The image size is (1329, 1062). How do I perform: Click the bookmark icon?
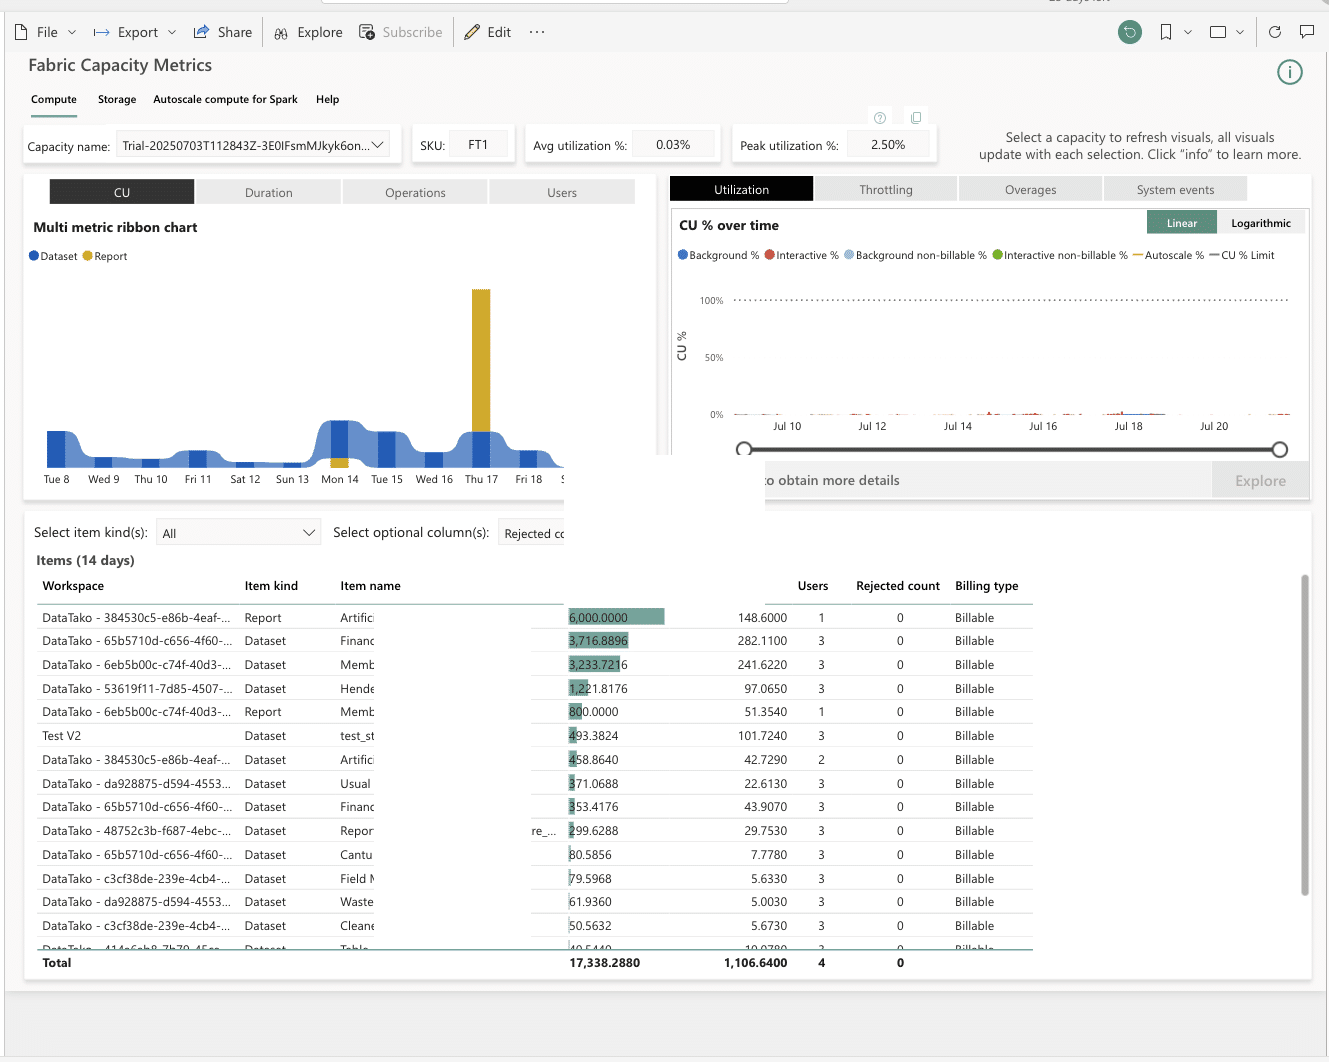(x=1166, y=32)
